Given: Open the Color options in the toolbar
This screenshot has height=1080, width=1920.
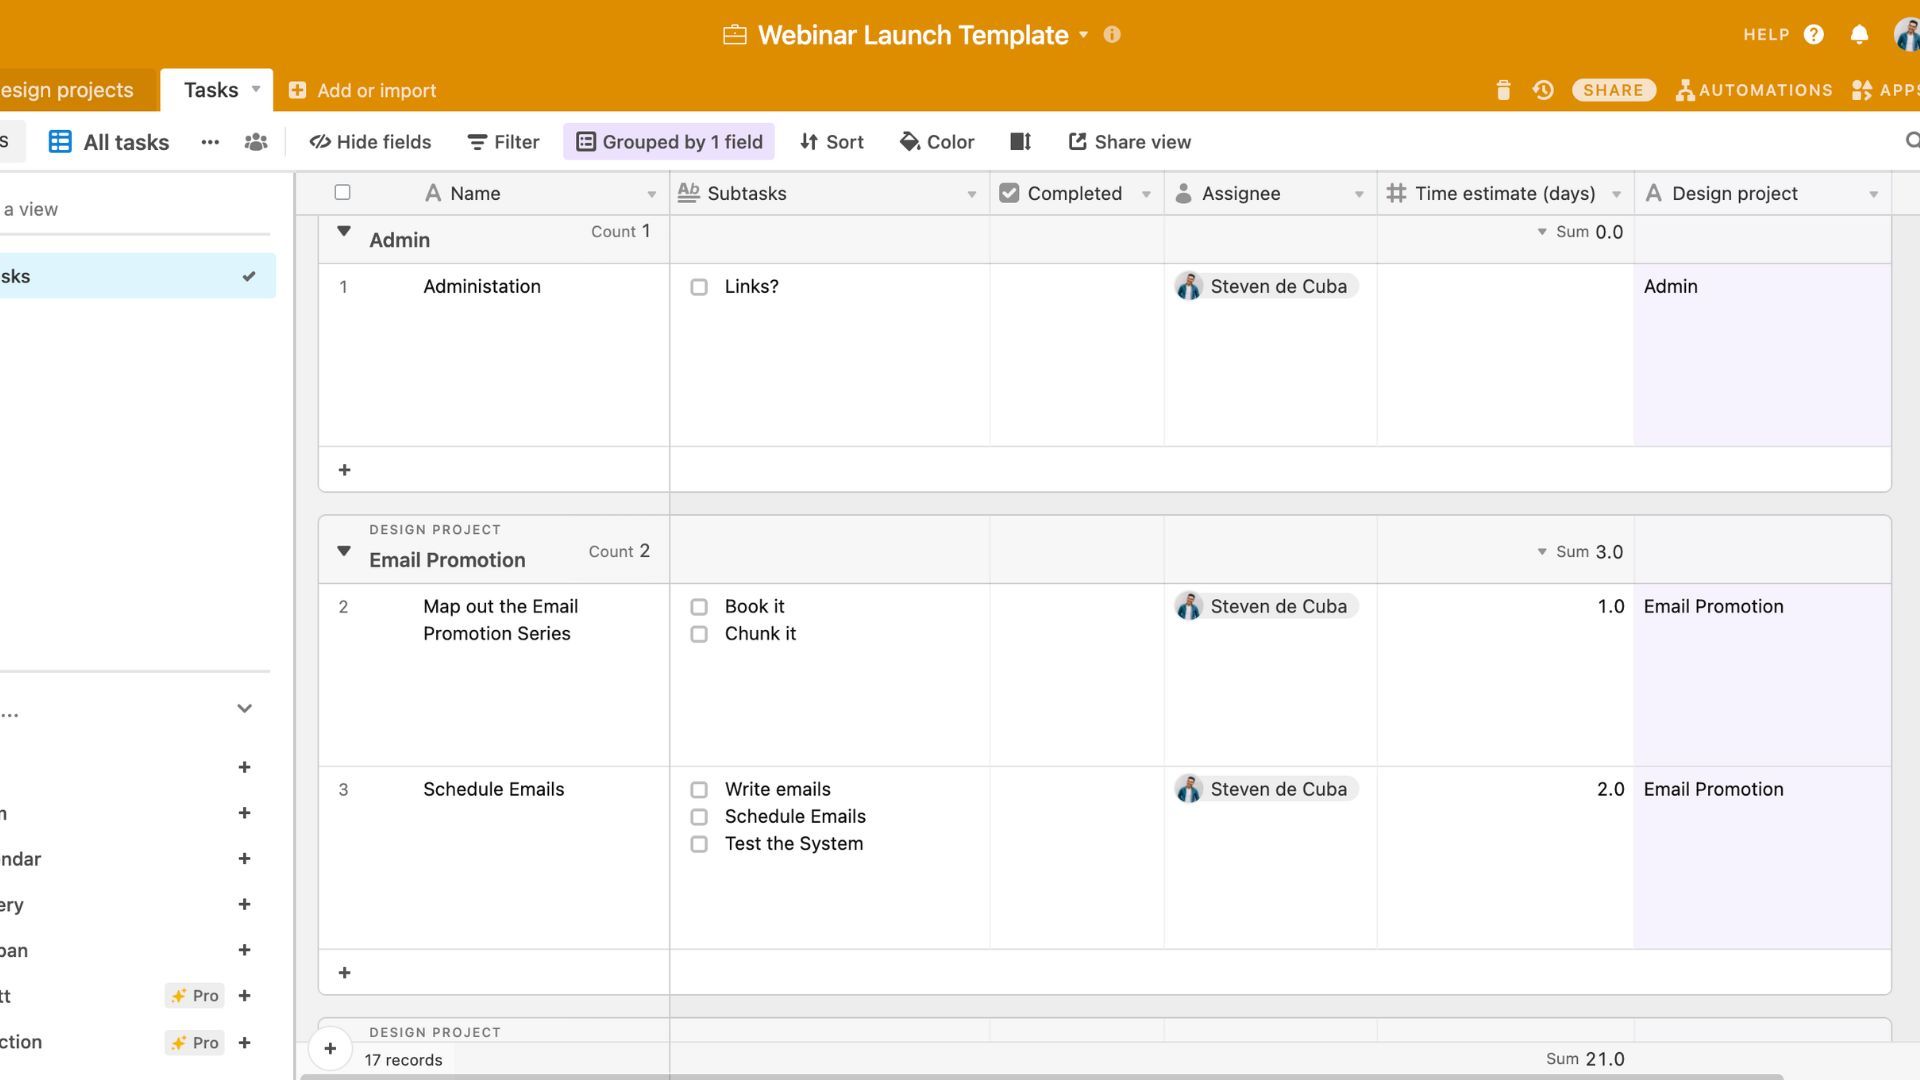Looking at the screenshot, I should pos(937,142).
